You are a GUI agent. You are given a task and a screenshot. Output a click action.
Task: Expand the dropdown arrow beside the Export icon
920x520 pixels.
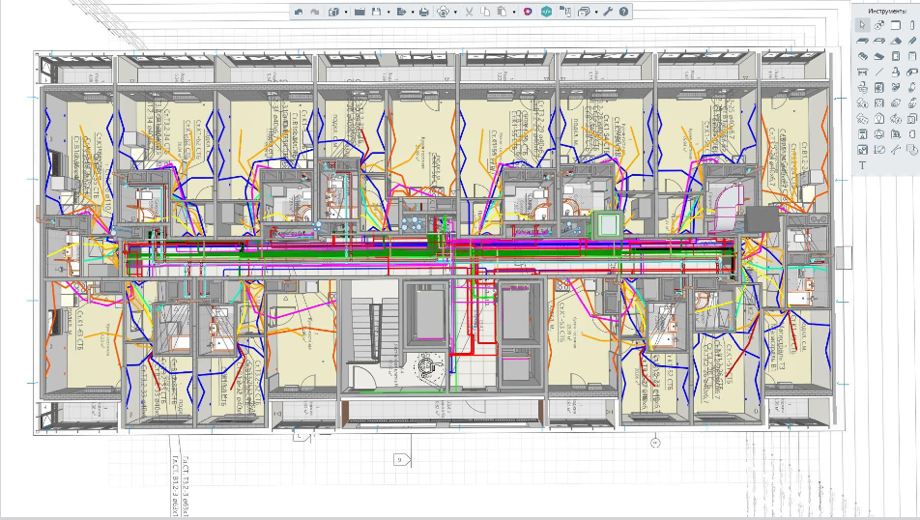click(412, 12)
